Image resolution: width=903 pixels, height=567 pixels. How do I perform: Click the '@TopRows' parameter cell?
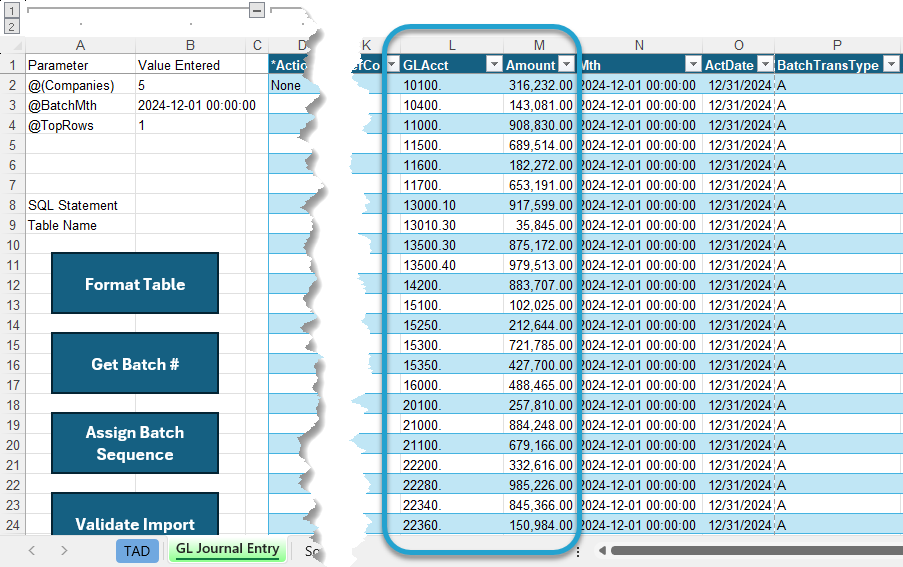pos(80,125)
